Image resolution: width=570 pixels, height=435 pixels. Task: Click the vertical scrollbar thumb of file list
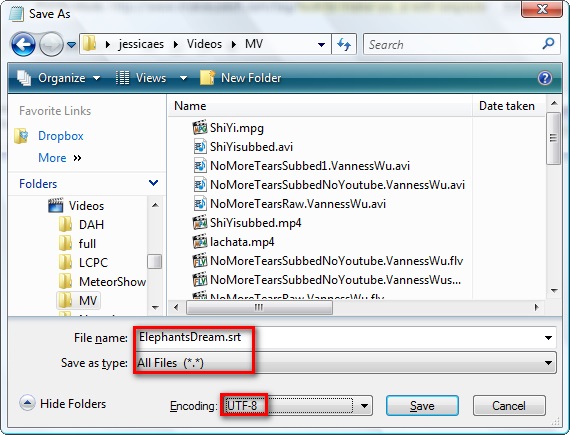point(554,138)
